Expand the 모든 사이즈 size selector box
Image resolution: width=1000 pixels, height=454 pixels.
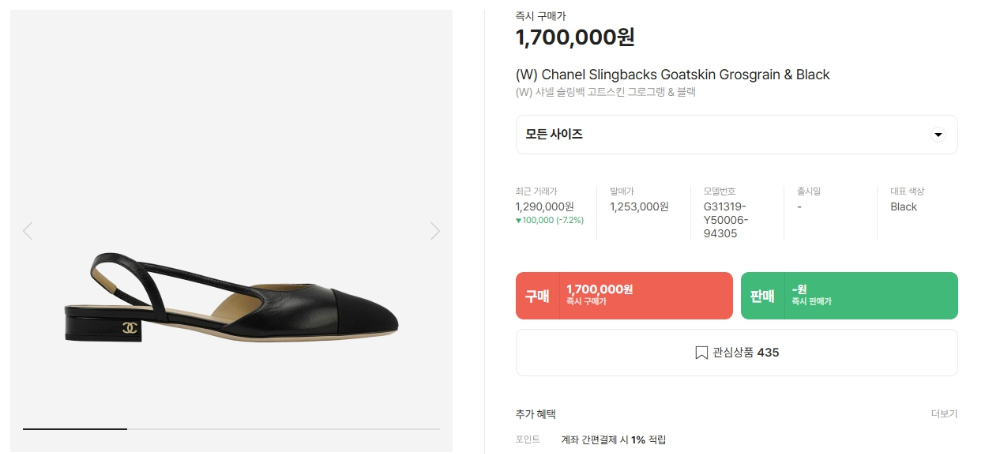[x=737, y=135]
